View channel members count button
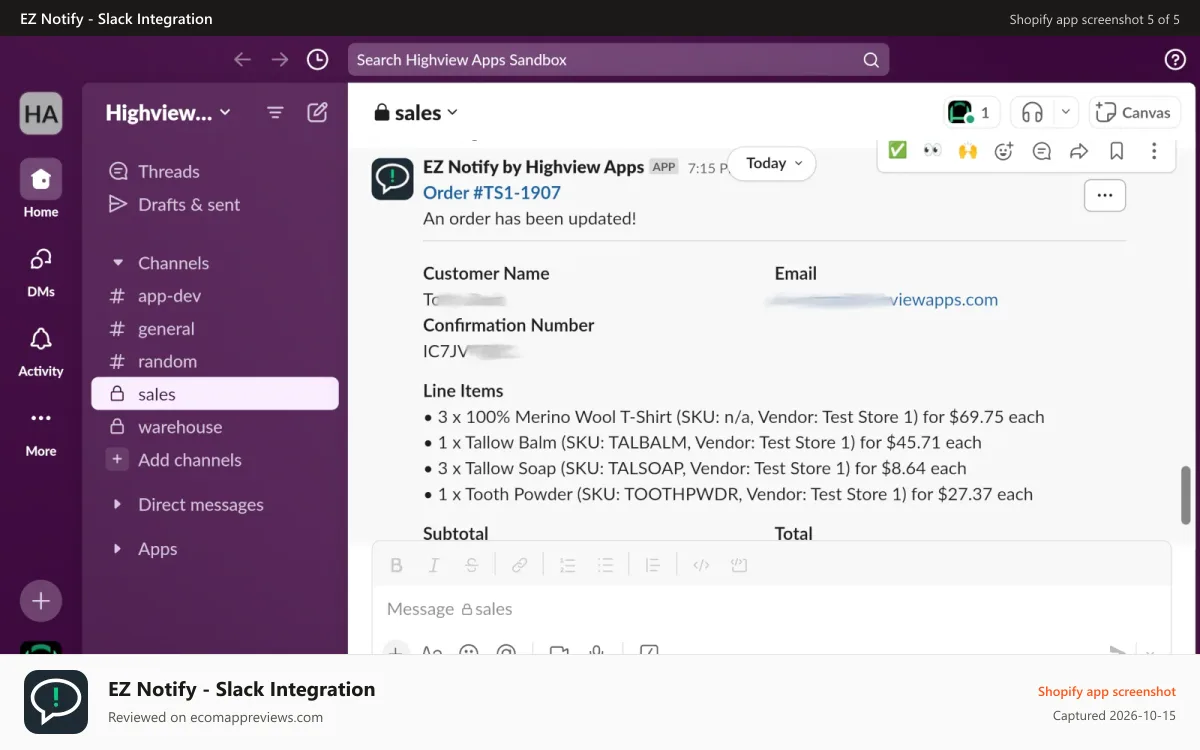Viewport: 1200px width, 750px height. [971, 112]
